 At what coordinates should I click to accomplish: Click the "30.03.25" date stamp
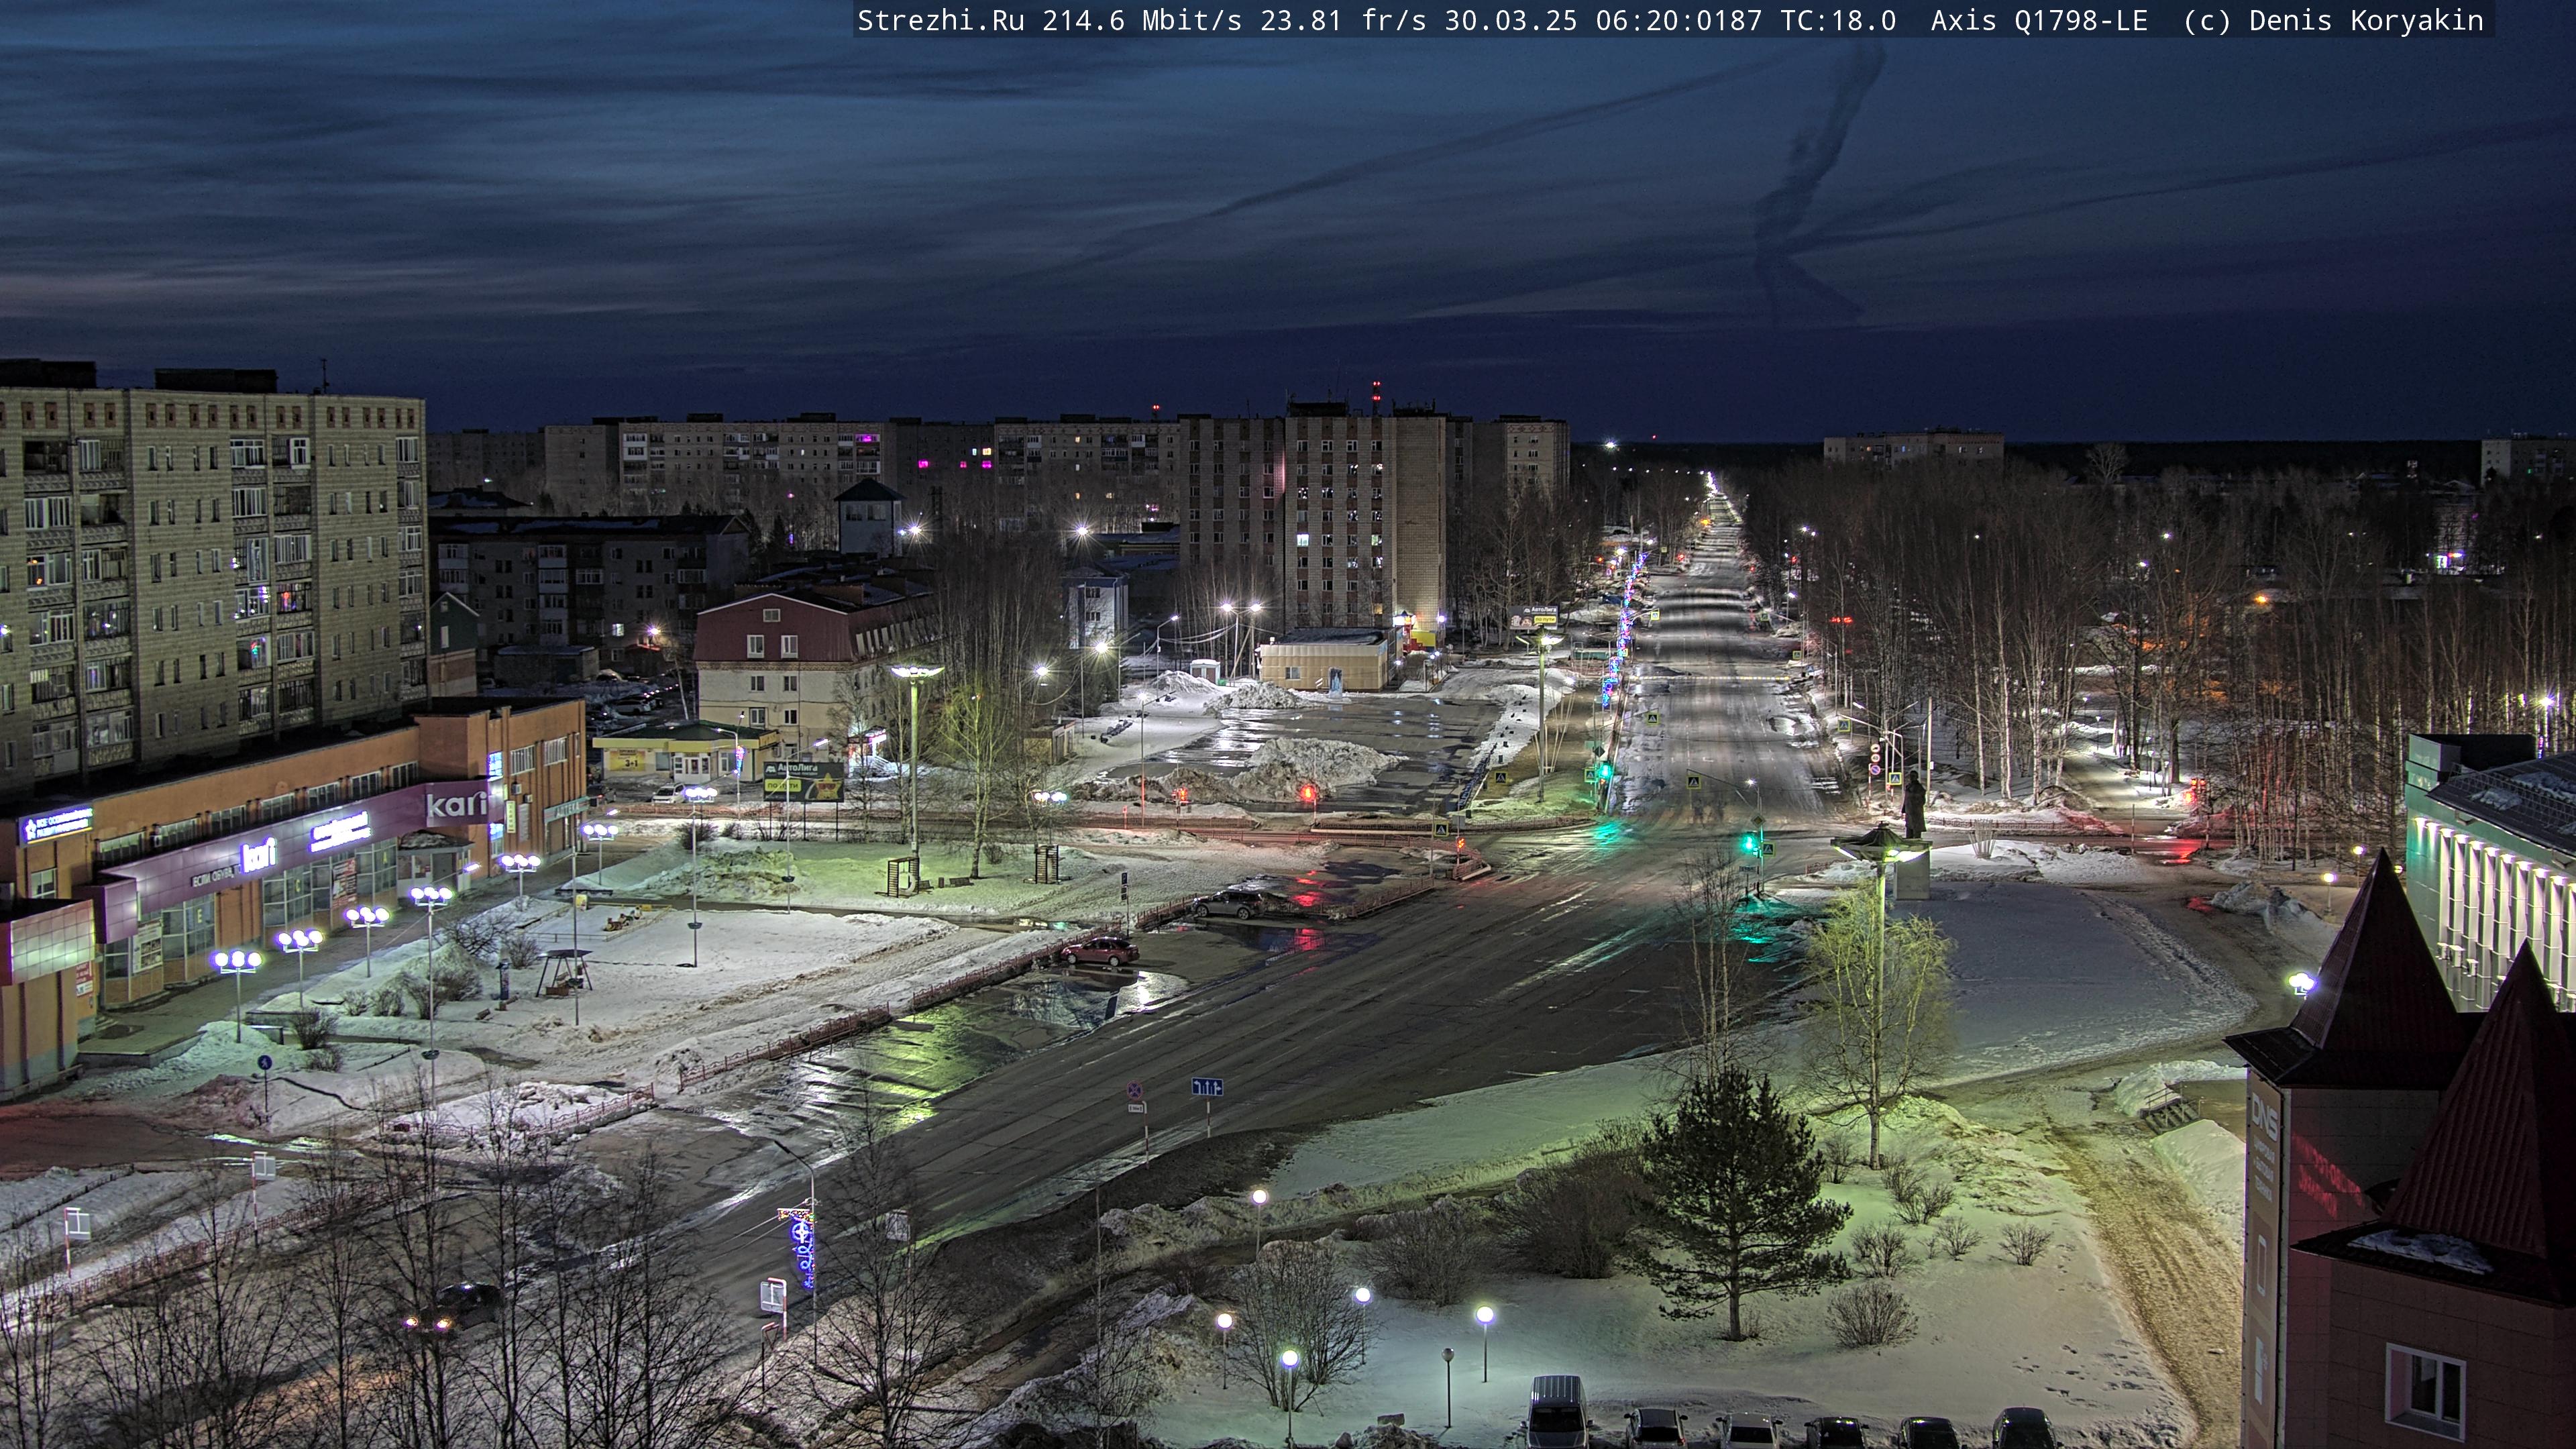1511,21
